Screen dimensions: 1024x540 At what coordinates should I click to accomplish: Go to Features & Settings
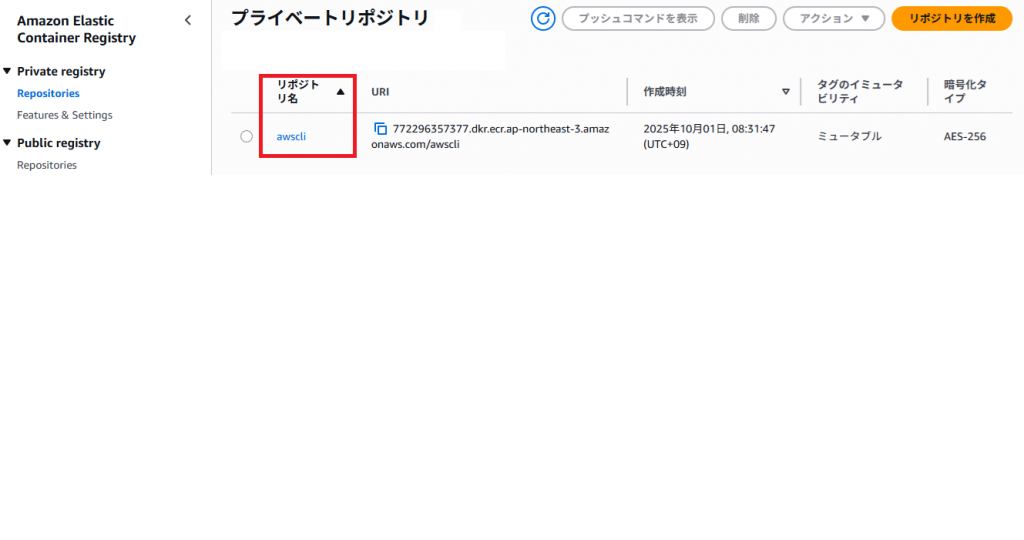(x=65, y=115)
